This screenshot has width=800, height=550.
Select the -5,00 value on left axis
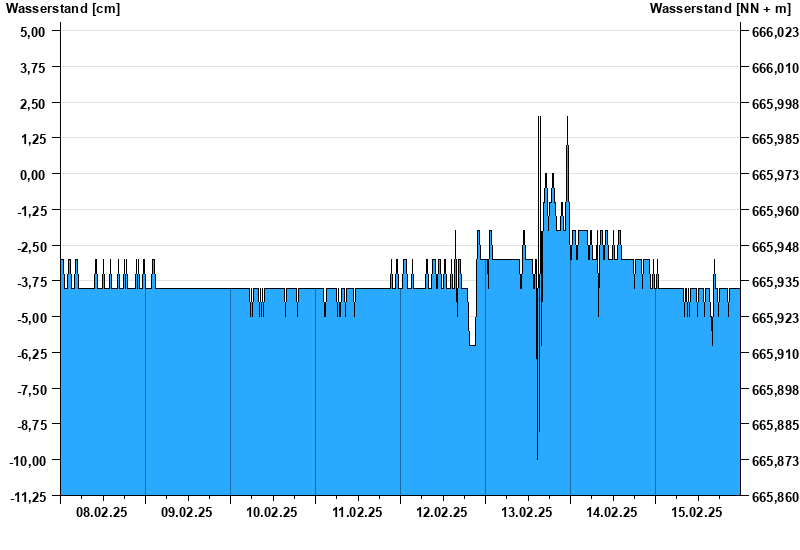coord(31,318)
